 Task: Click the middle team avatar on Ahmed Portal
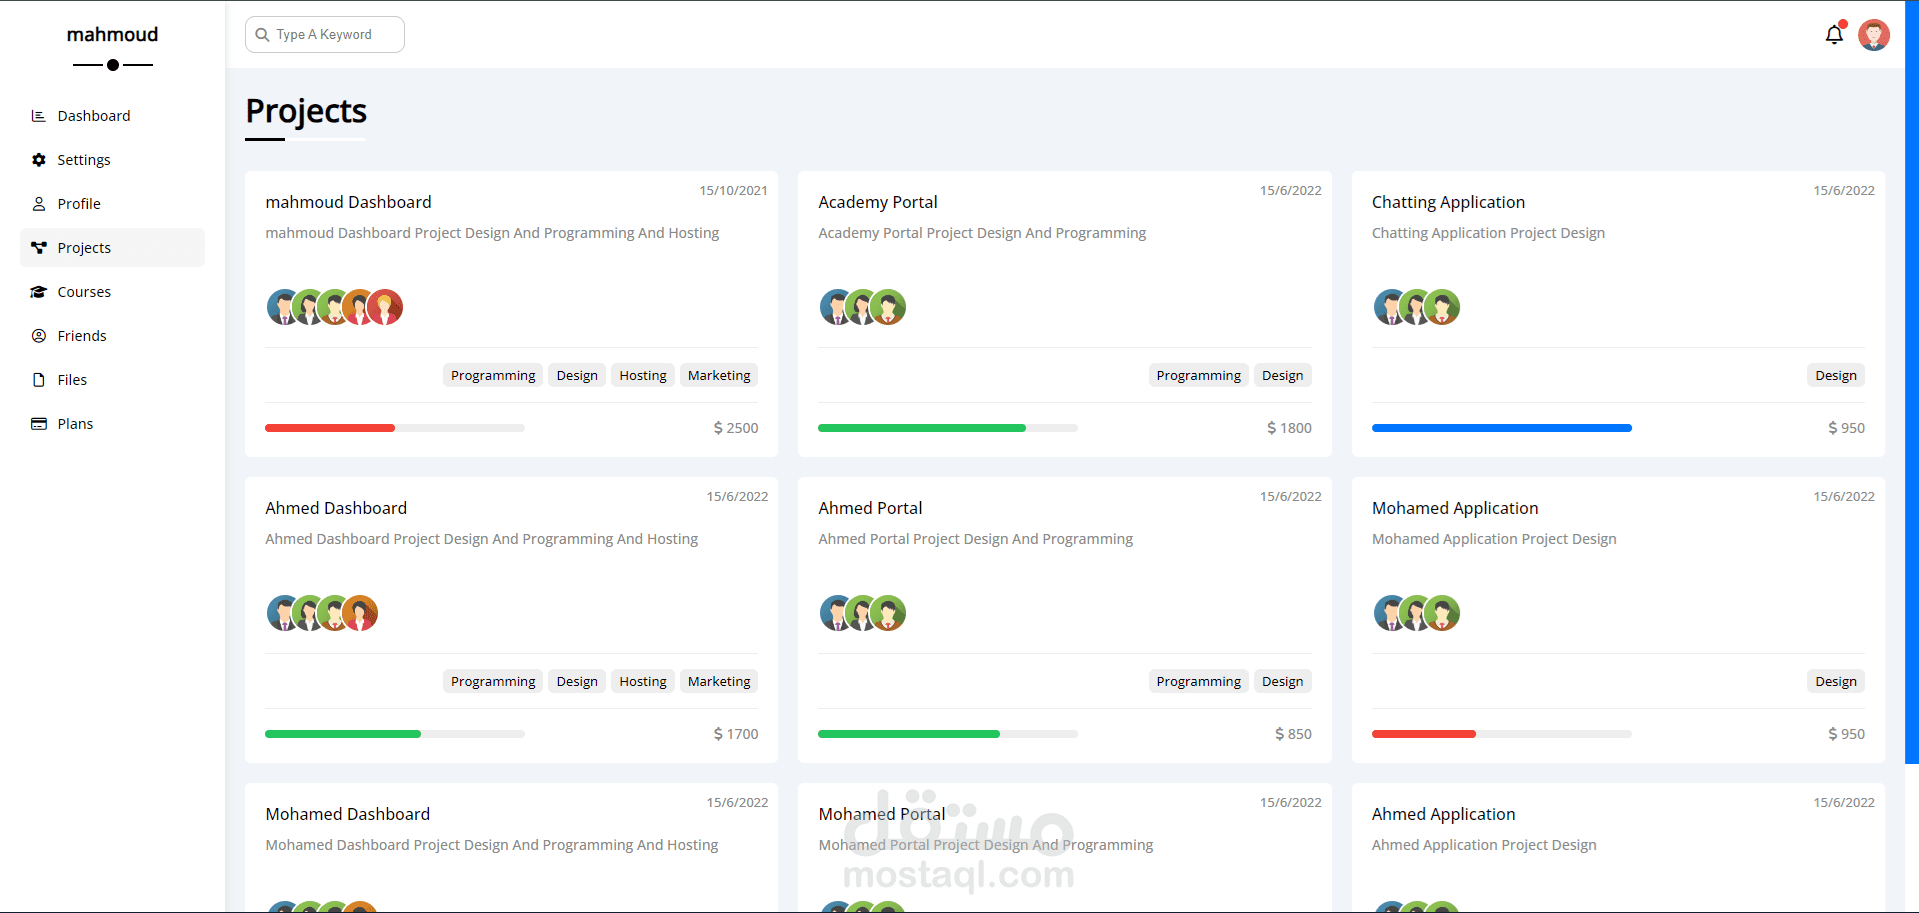pos(863,613)
